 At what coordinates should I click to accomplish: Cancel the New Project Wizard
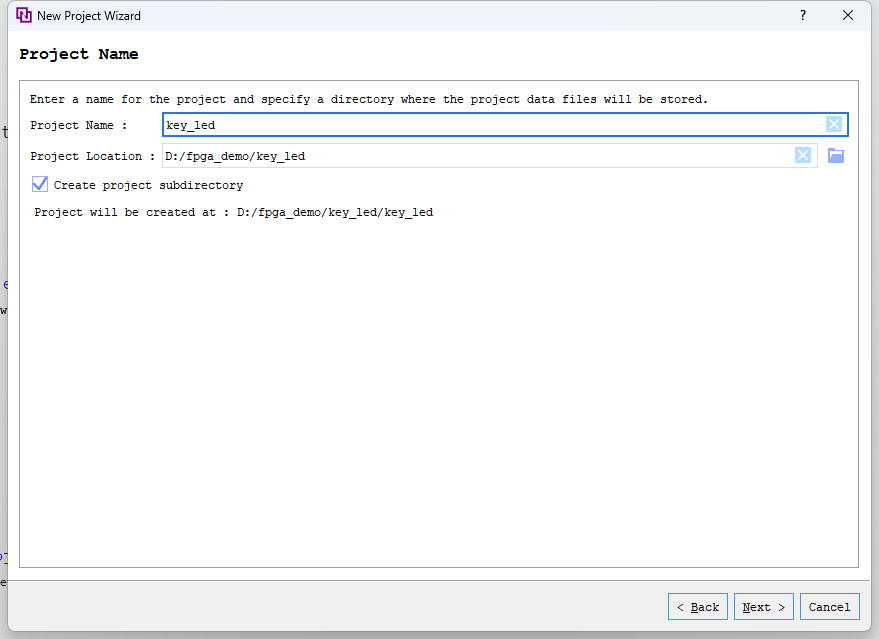click(829, 606)
